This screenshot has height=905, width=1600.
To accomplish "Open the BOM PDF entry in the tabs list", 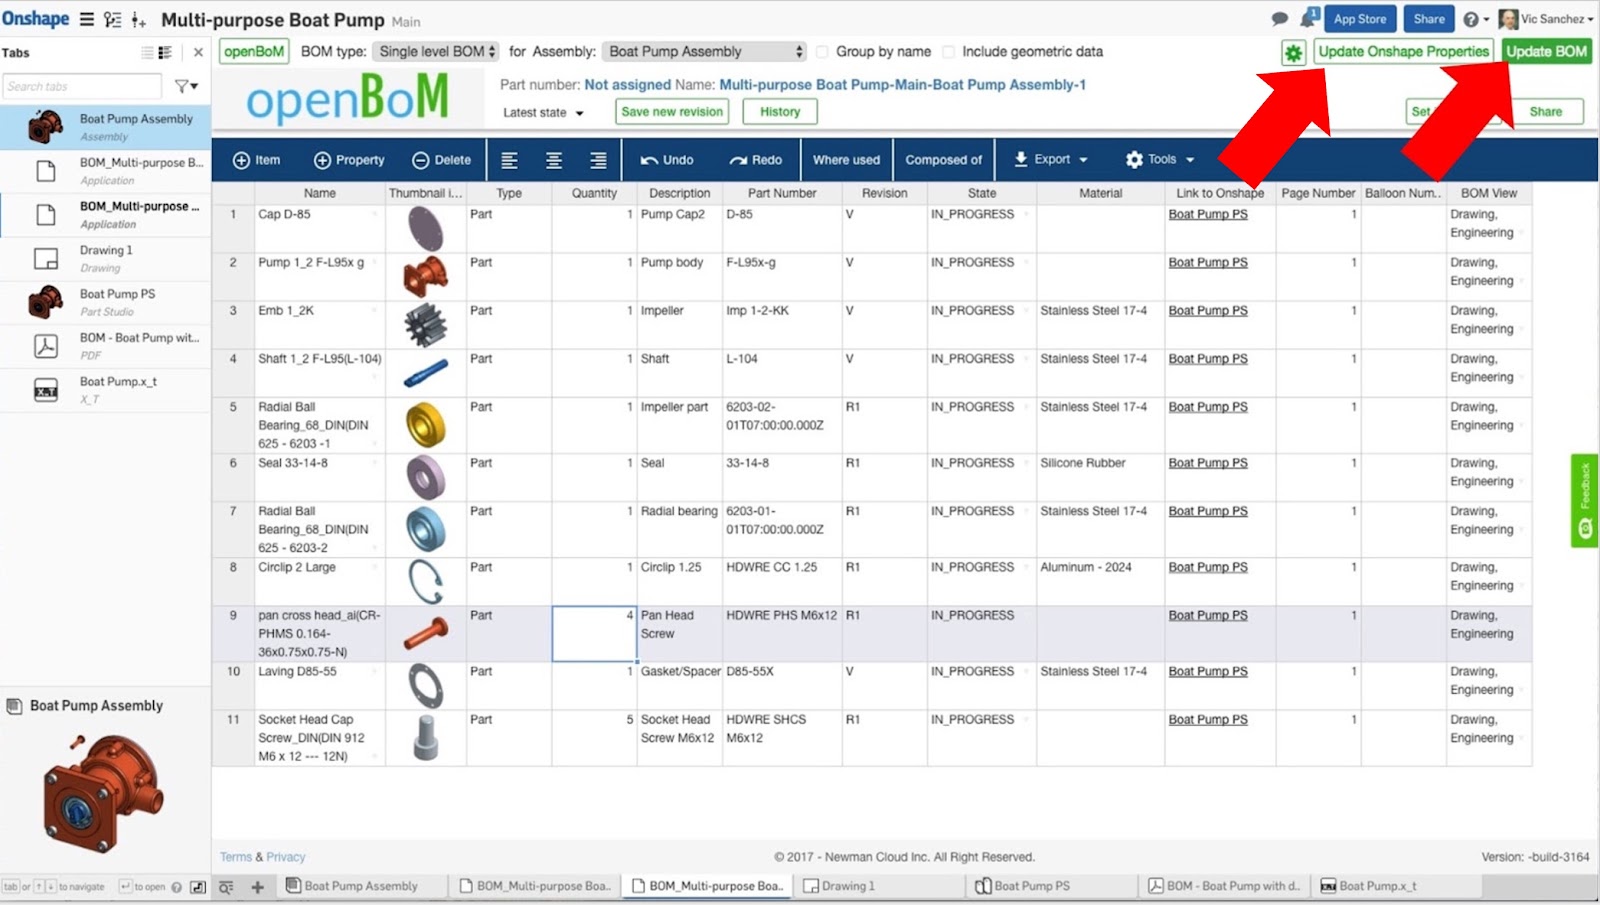I will (x=105, y=345).
